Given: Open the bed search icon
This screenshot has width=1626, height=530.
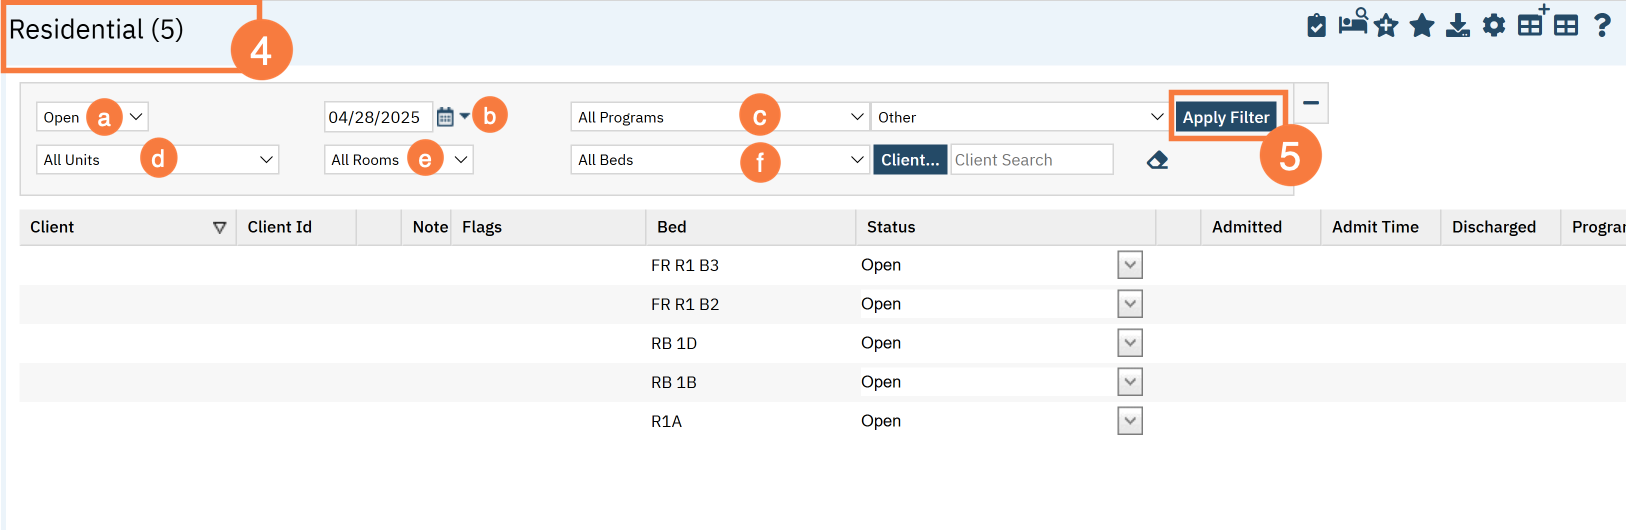Looking at the screenshot, I should click(1353, 22).
